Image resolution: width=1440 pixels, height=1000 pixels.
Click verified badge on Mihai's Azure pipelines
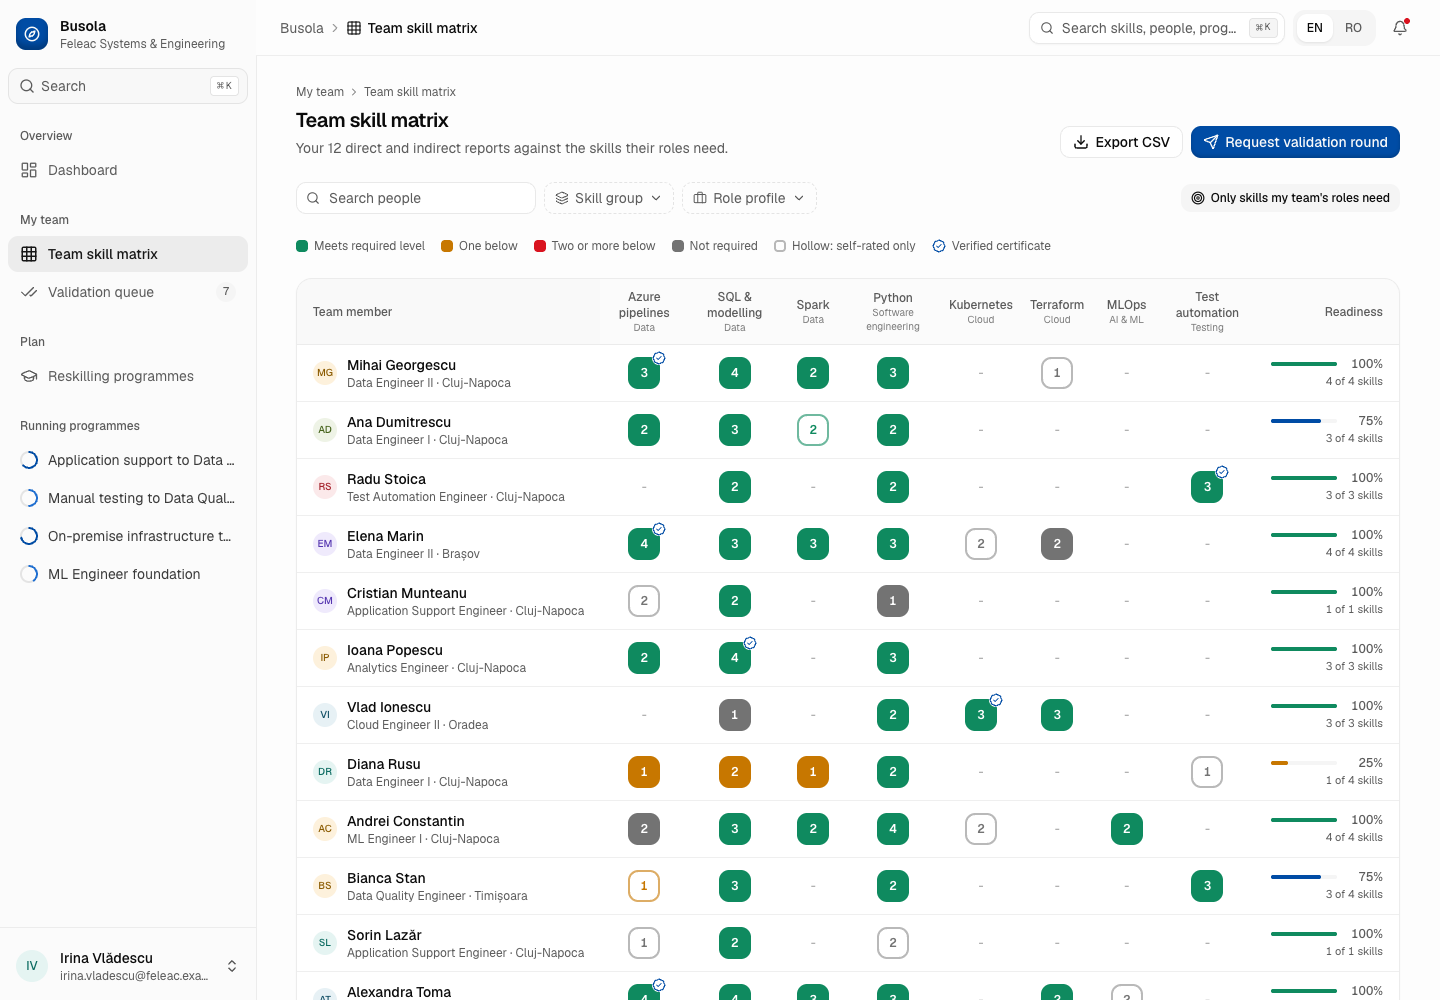coord(659,358)
